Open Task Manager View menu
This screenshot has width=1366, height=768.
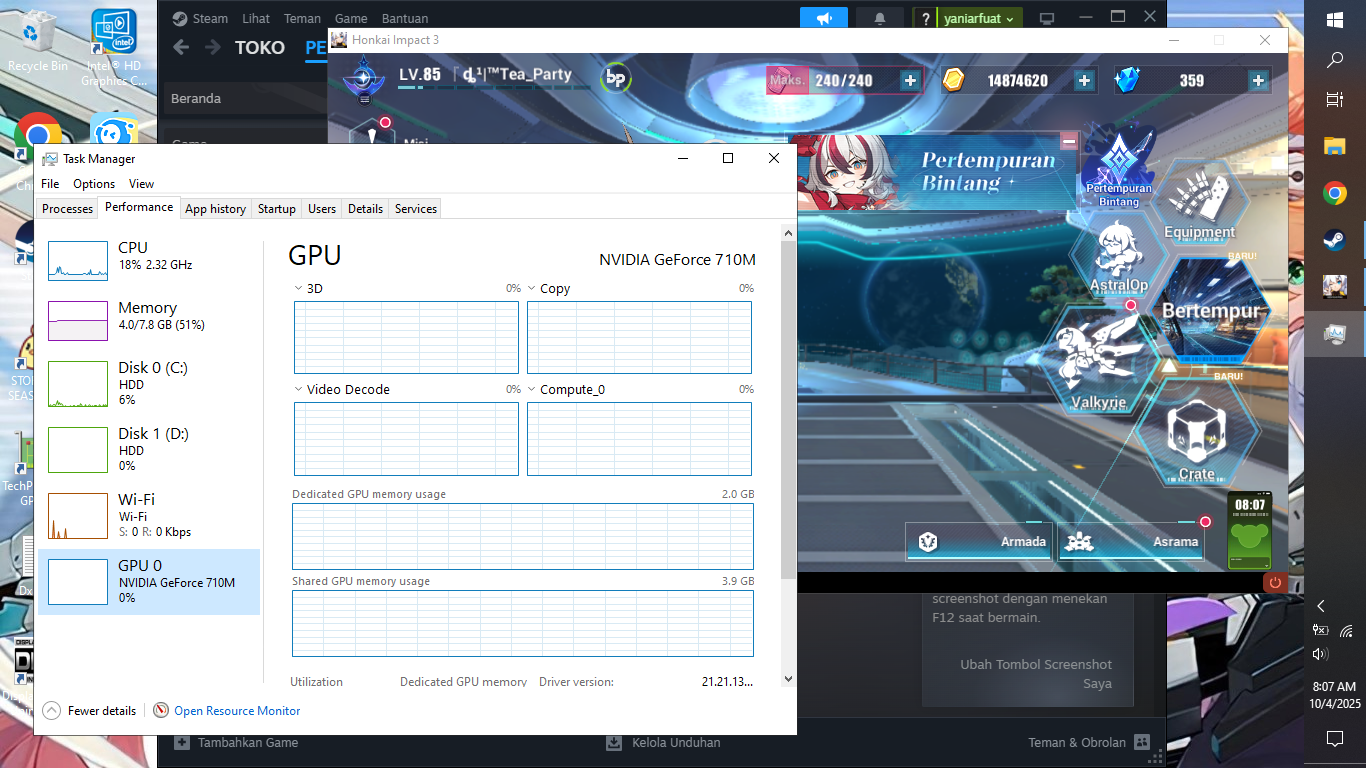142,183
